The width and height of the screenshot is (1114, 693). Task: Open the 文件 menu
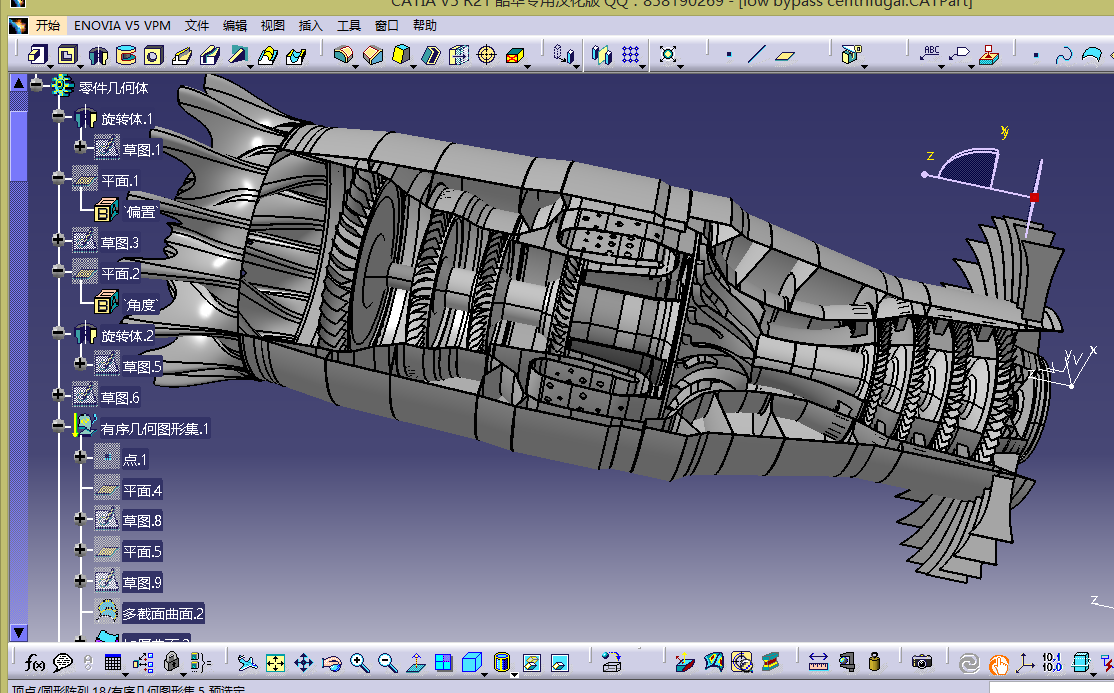tap(197, 25)
